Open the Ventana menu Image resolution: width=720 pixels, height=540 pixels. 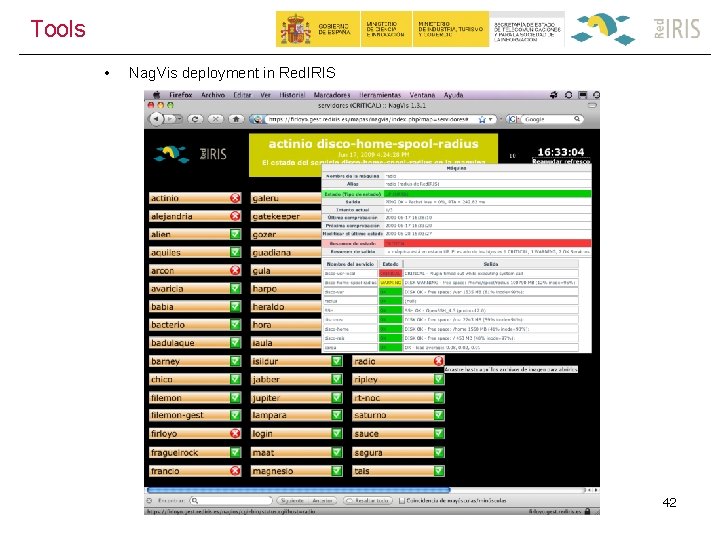pos(422,95)
